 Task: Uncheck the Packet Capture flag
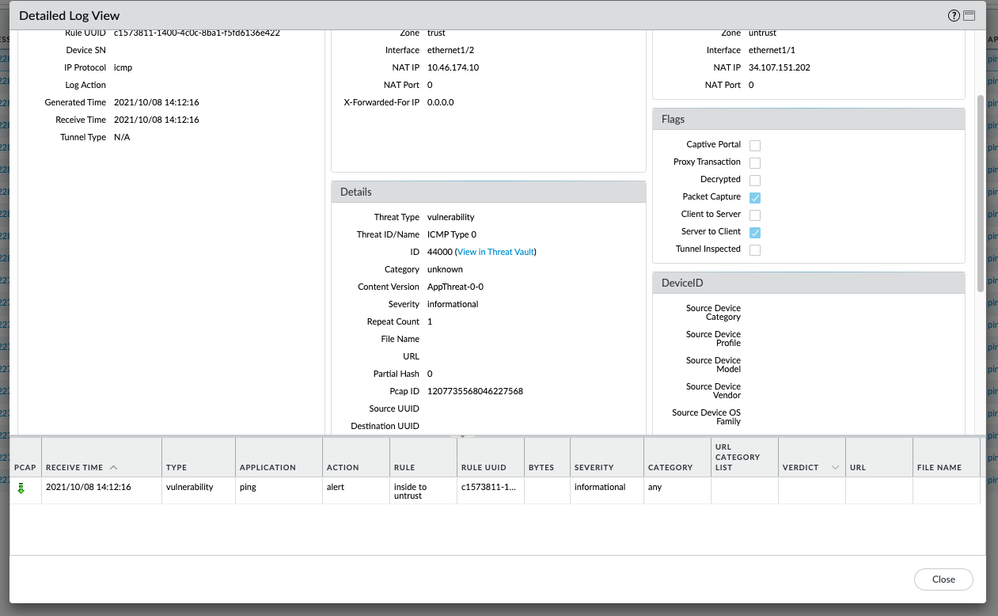tap(755, 198)
